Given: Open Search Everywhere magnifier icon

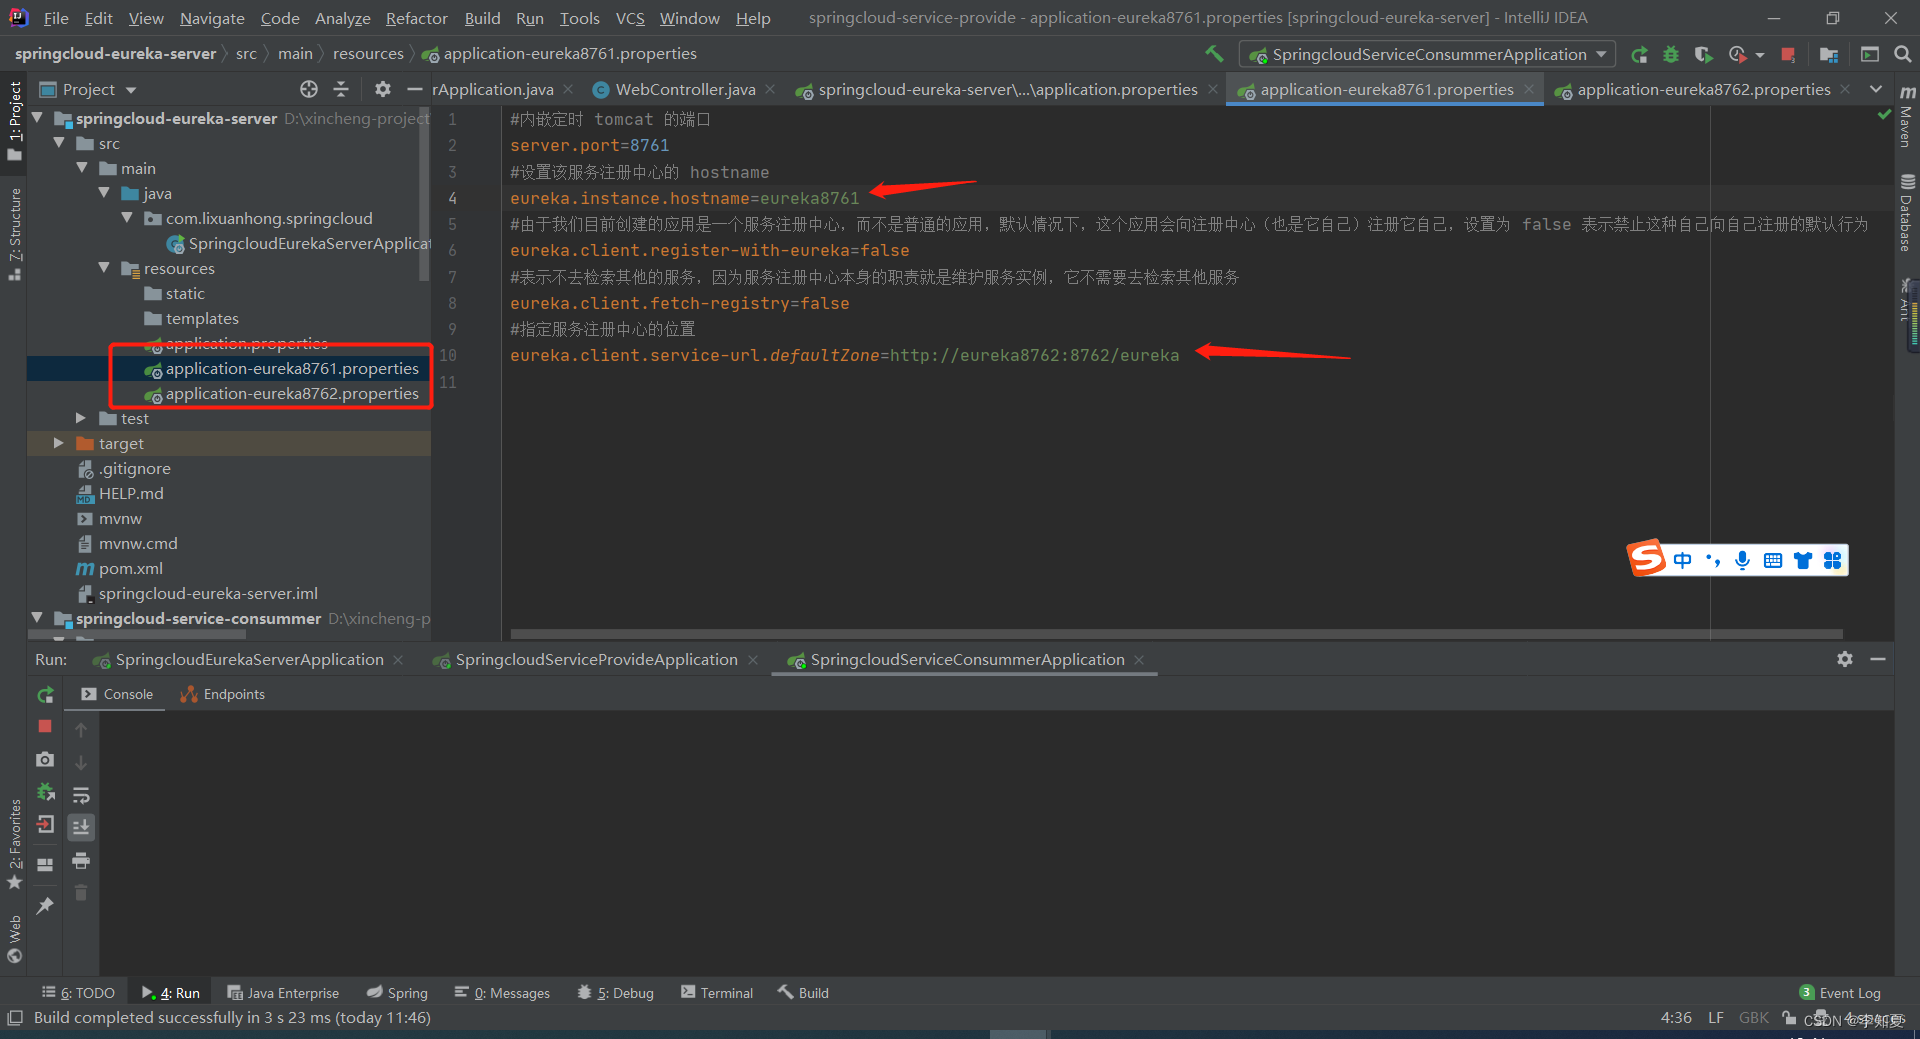Looking at the screenshot, I should pyautogui.click(x=1902, y=54).
